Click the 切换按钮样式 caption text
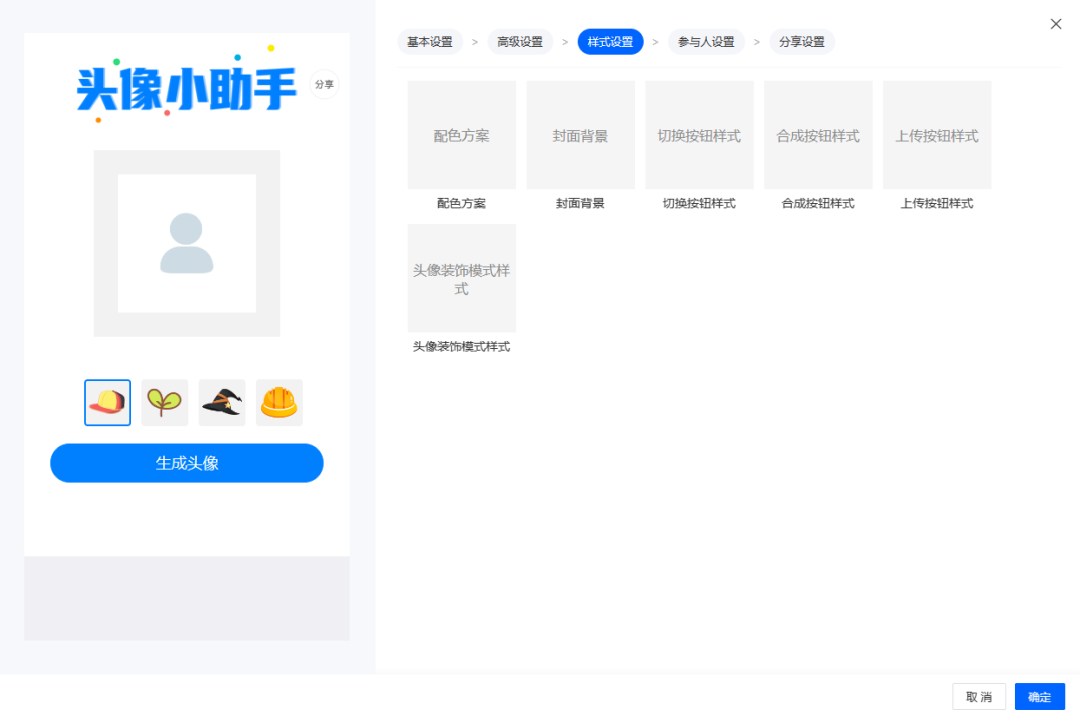Screen dimensions: 1080x723 [699, 204]
